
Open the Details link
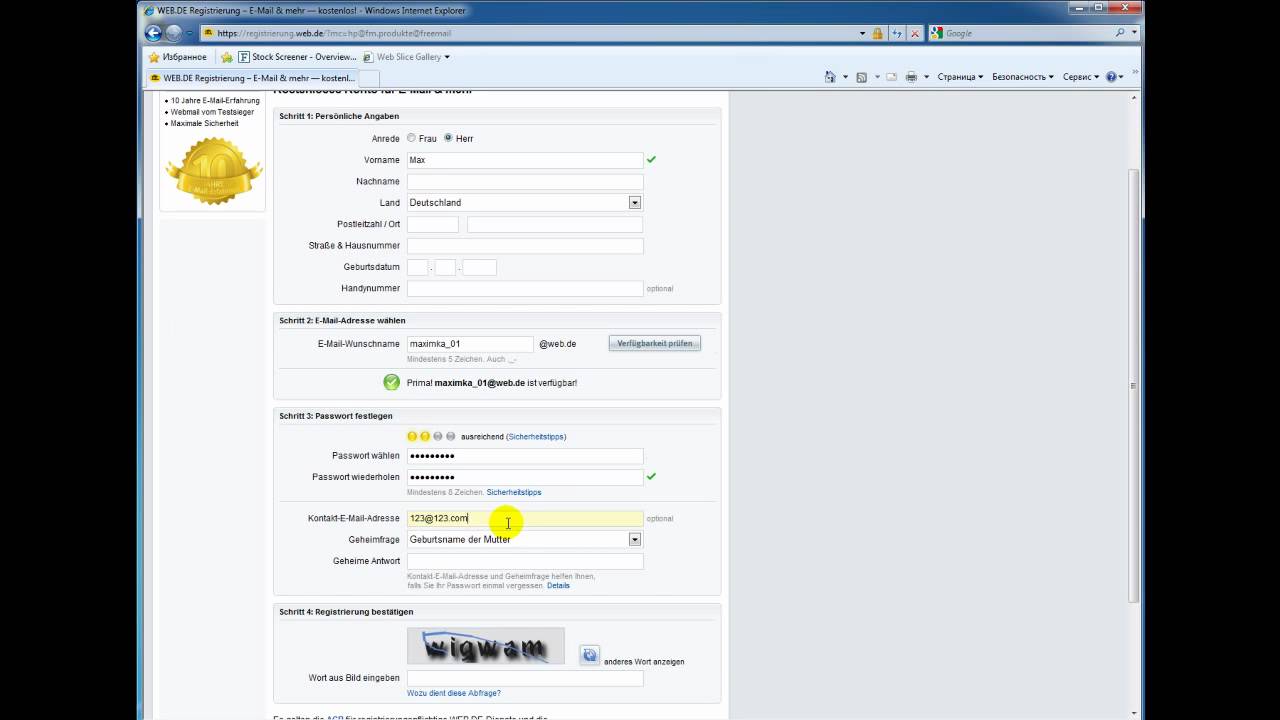pos(558,586)
